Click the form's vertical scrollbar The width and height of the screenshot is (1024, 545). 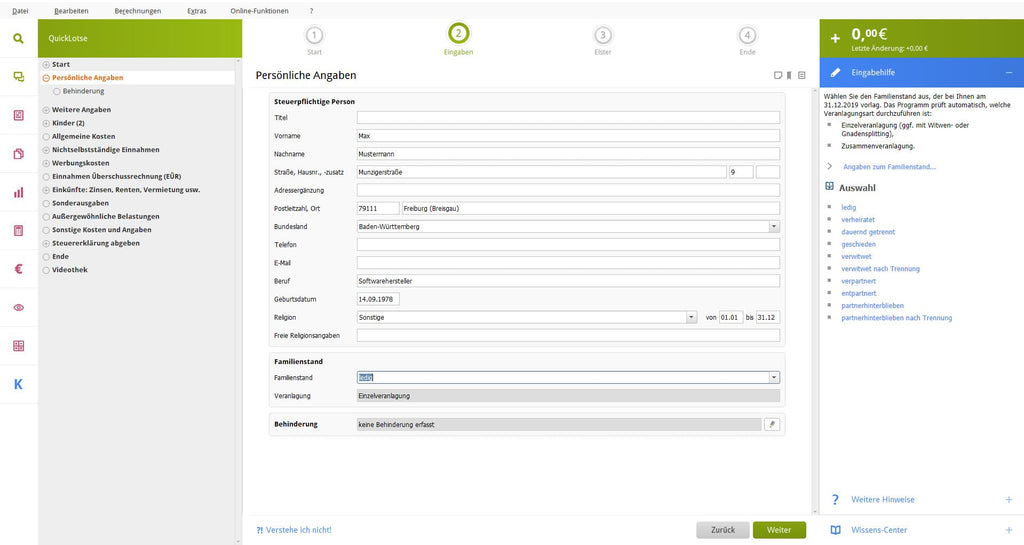[x=814, y=300]
